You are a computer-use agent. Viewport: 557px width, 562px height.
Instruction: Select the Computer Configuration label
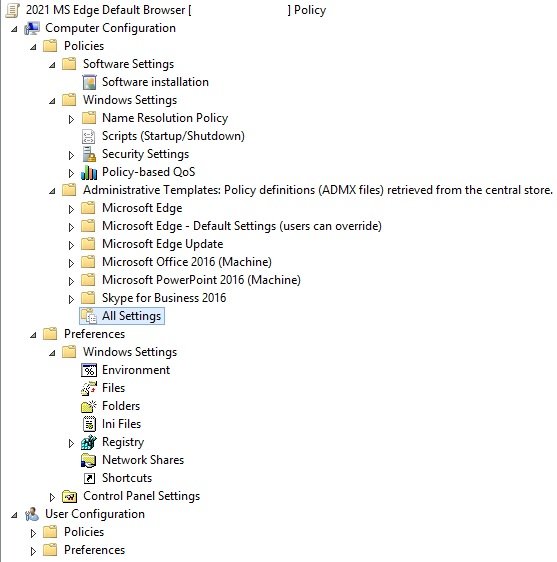pos(110,28)
